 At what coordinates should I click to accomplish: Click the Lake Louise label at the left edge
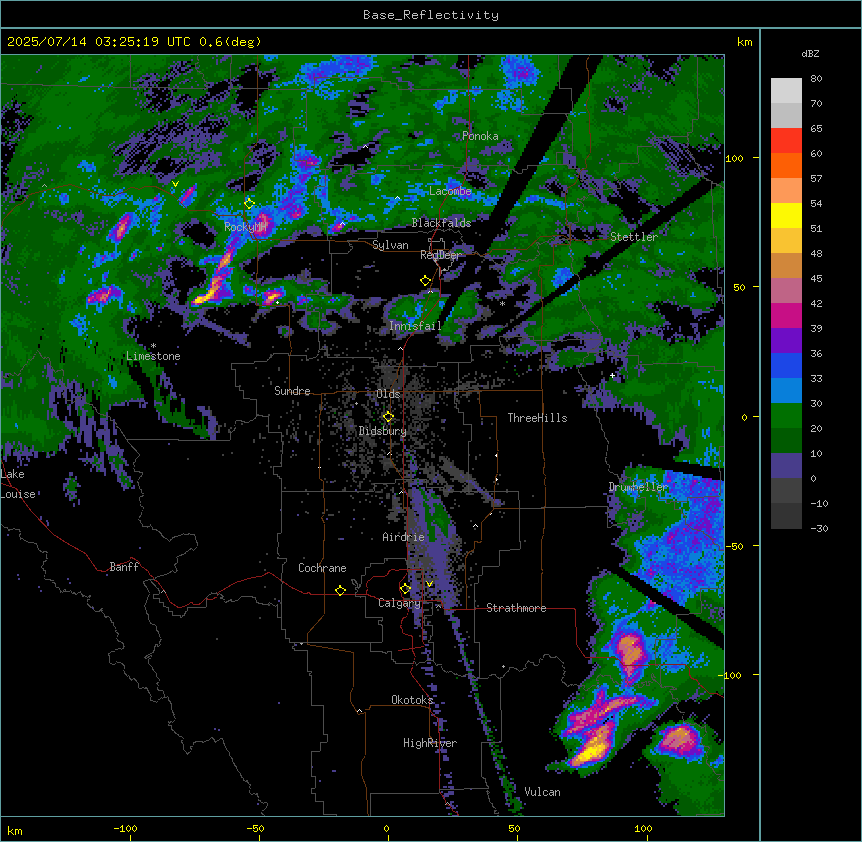coord(18,484)
